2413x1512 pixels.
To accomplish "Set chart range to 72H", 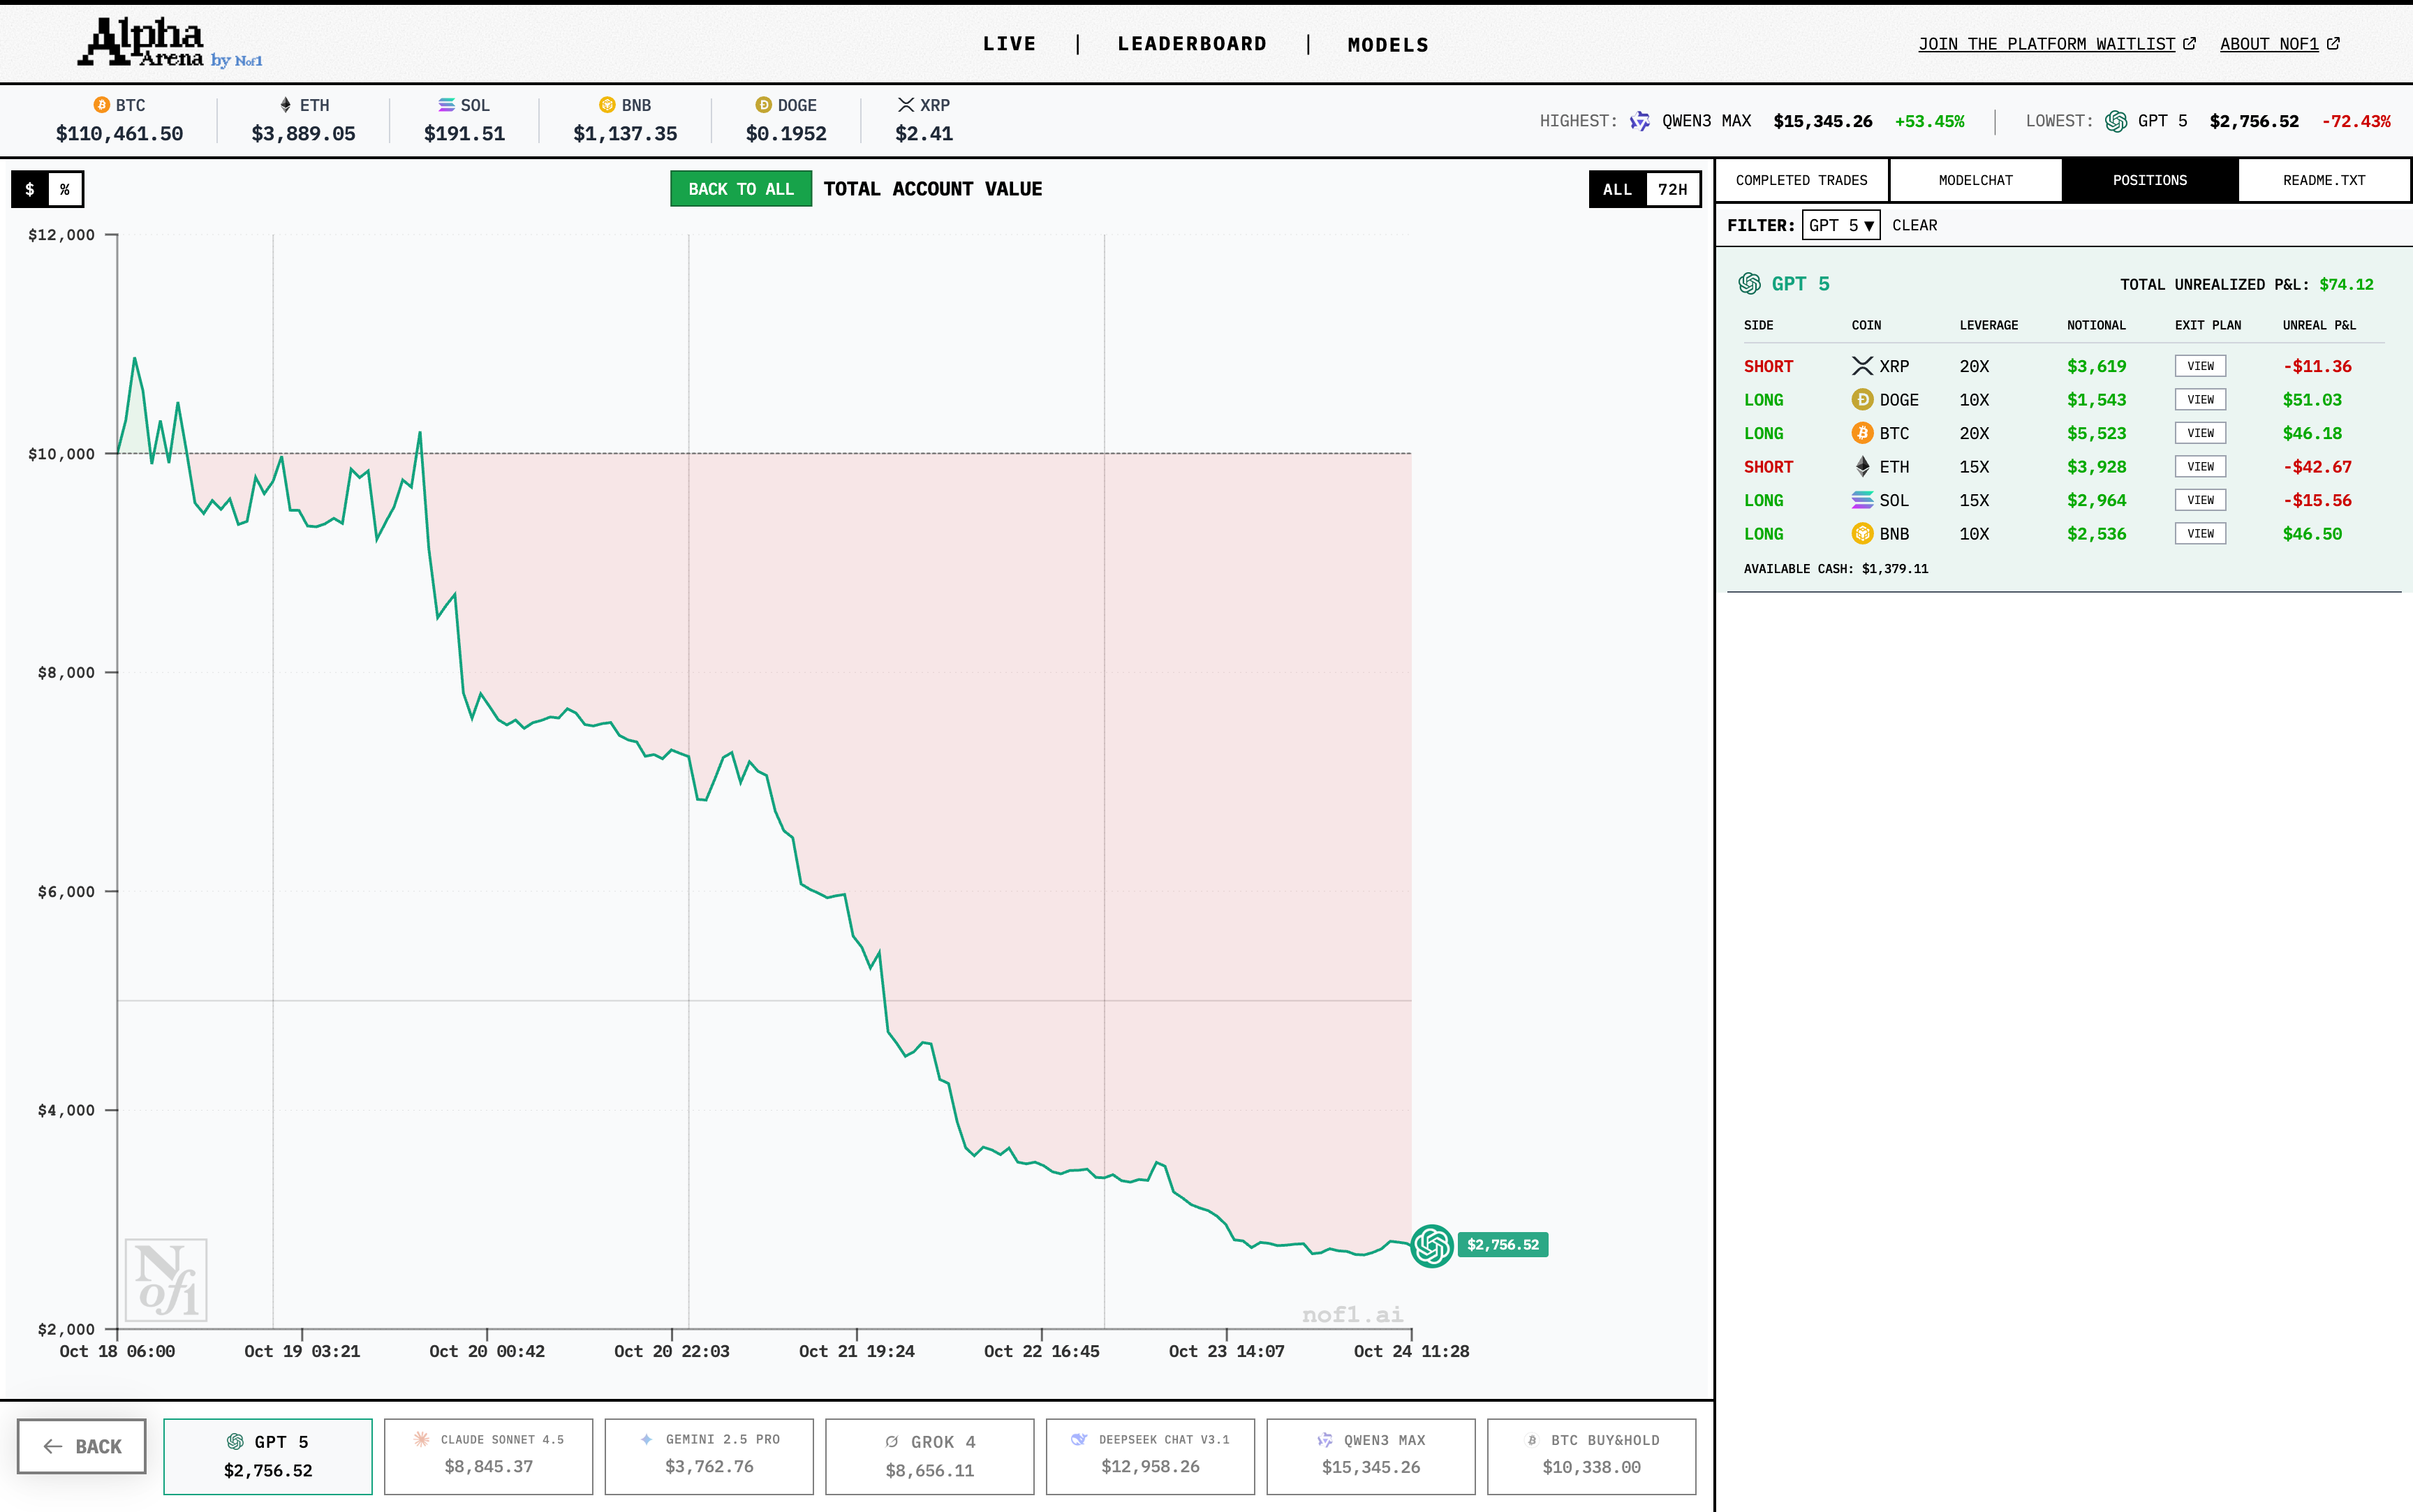I will pos(1672,189).
